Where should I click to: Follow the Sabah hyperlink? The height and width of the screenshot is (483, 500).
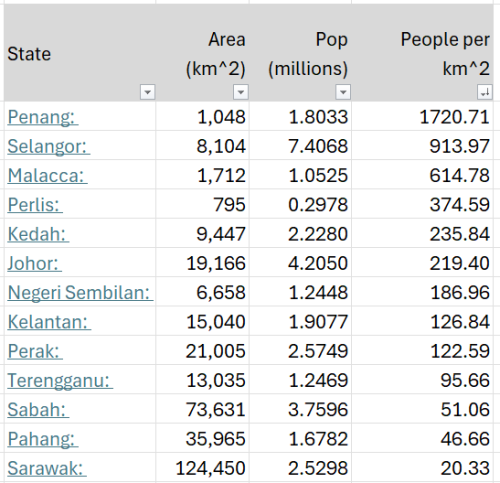click(x=38, y=410)
